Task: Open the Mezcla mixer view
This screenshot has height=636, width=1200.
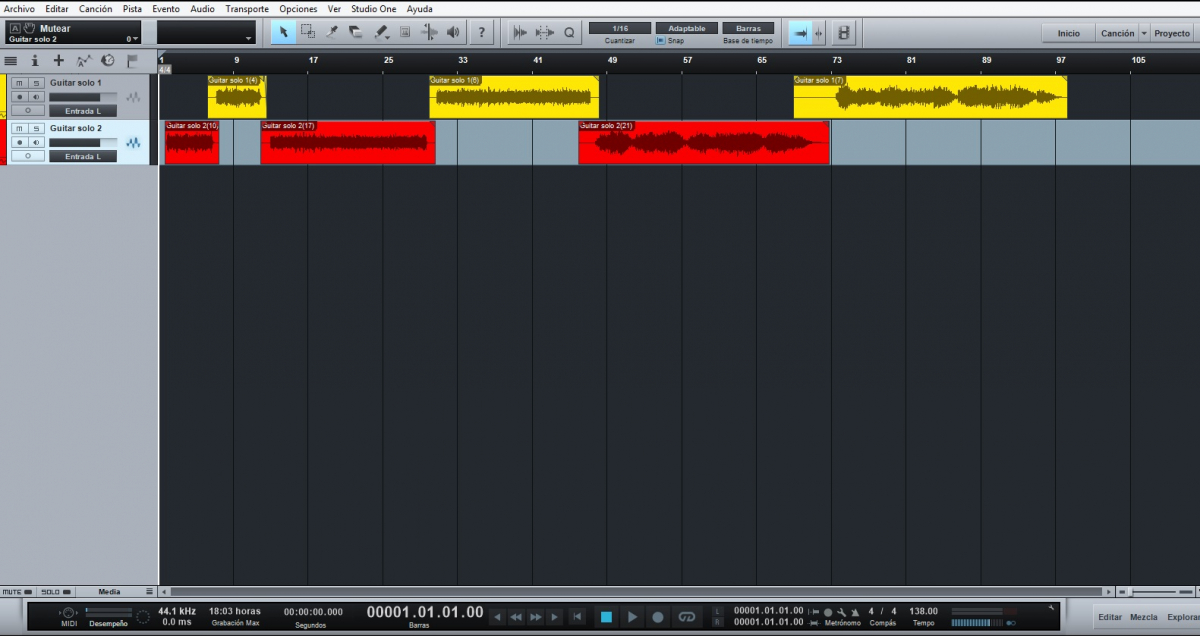Action: point(1143,617)
